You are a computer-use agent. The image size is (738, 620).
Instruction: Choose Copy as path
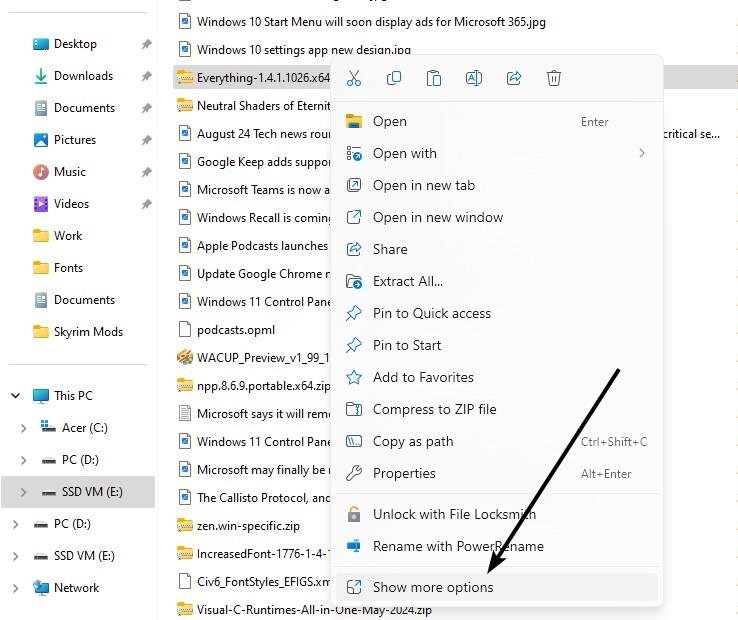(x=497, y=442)
